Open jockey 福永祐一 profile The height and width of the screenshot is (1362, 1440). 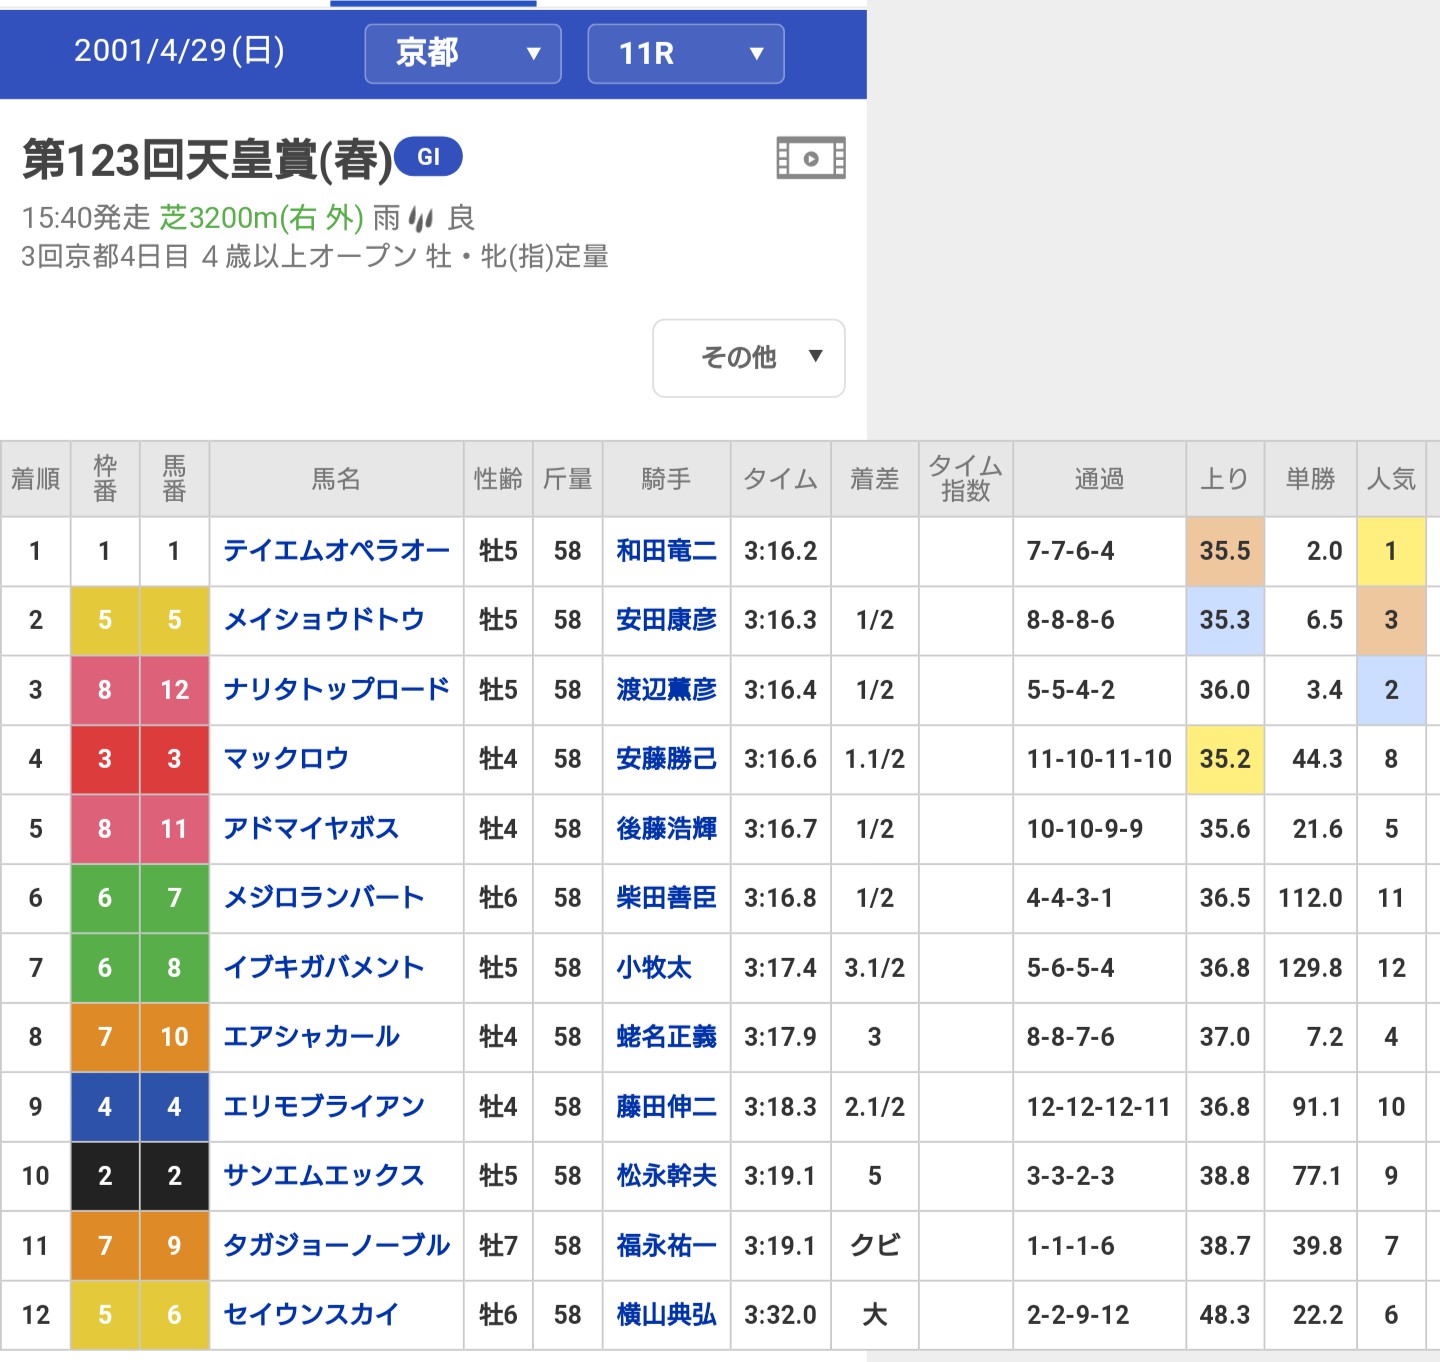pyautogui.click(x=666, y=1245)
